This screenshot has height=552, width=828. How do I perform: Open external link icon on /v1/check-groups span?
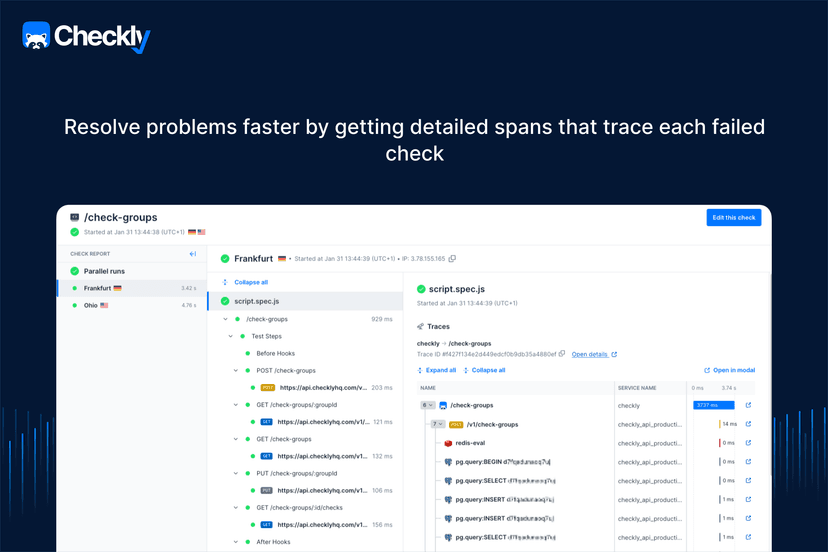click(748, 424)
